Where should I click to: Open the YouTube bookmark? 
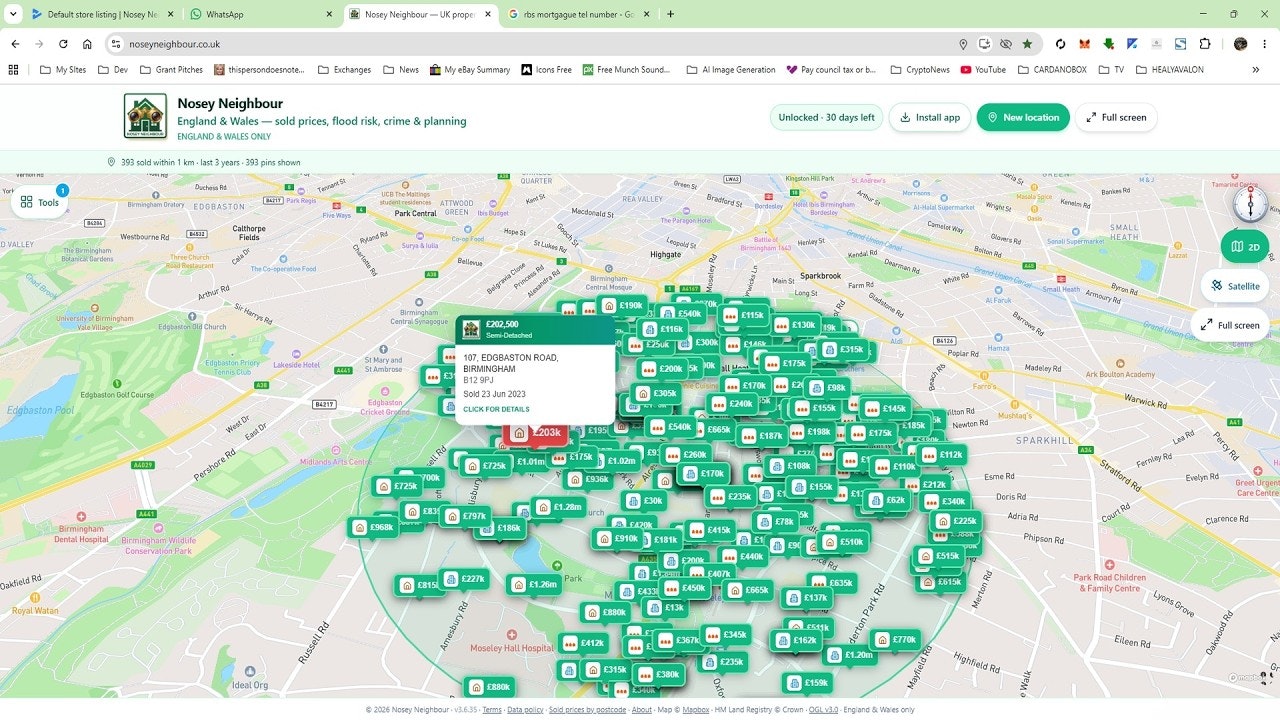pyautogui.click(x=983, y=70)
